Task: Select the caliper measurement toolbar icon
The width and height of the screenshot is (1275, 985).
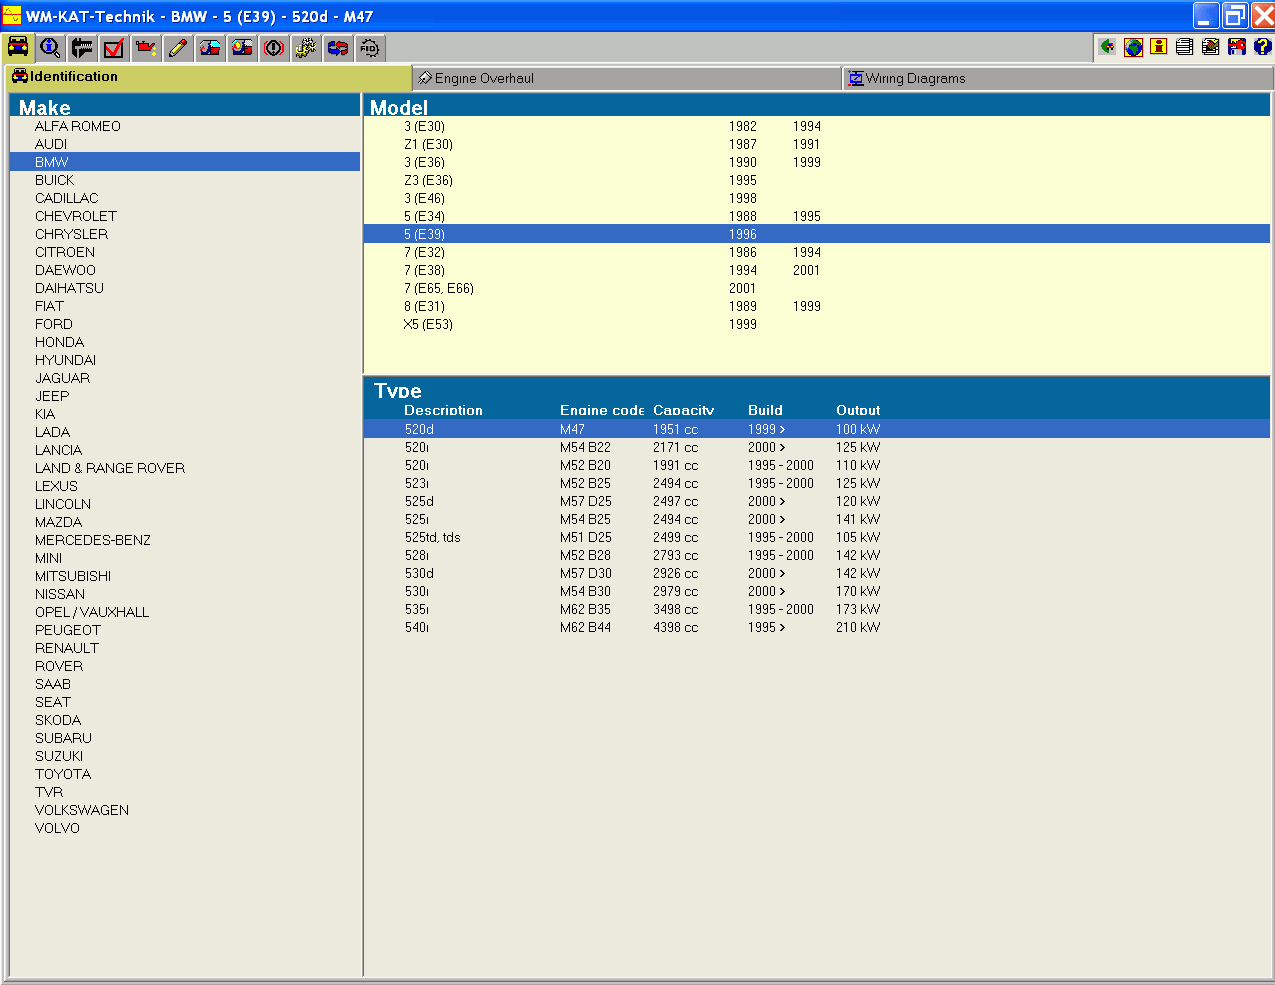Action: [82, 47]
